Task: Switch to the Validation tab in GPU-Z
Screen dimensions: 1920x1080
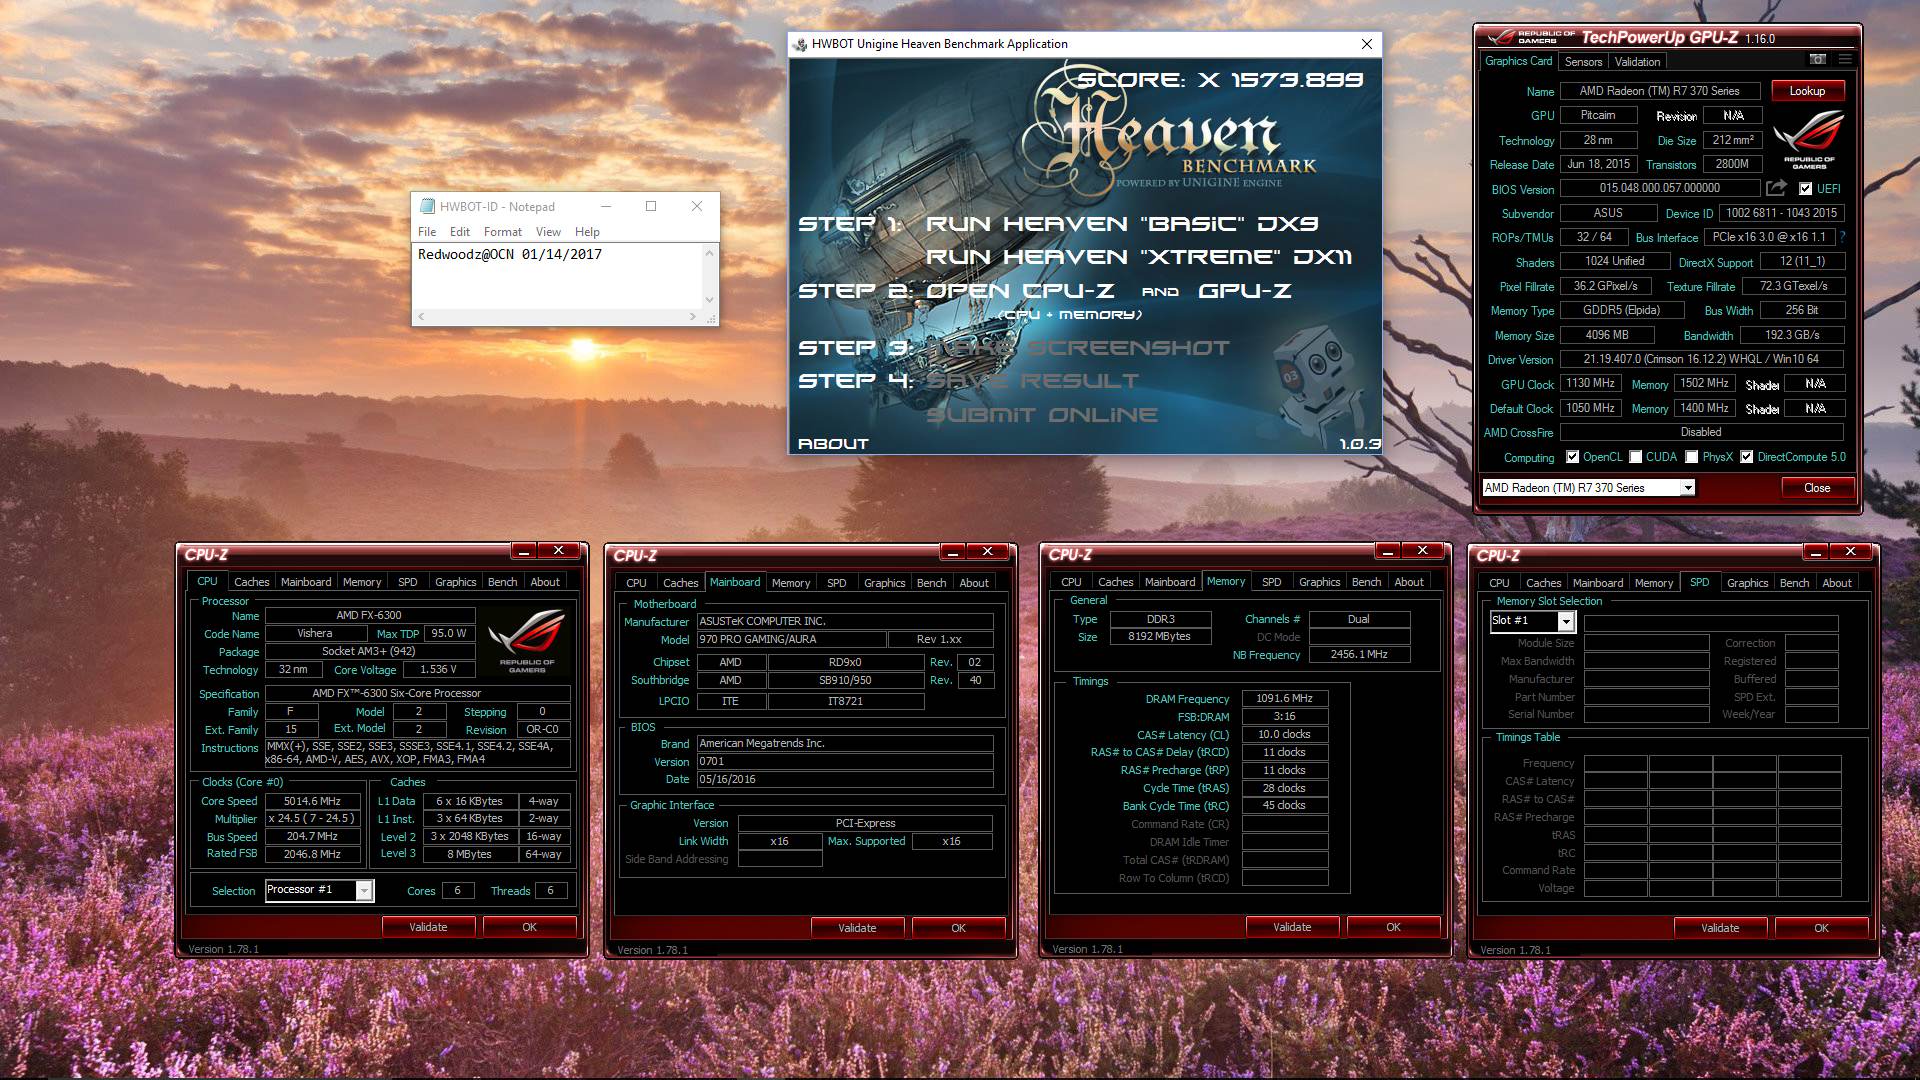Action: pyautogui.click(x=1637, y=61)
